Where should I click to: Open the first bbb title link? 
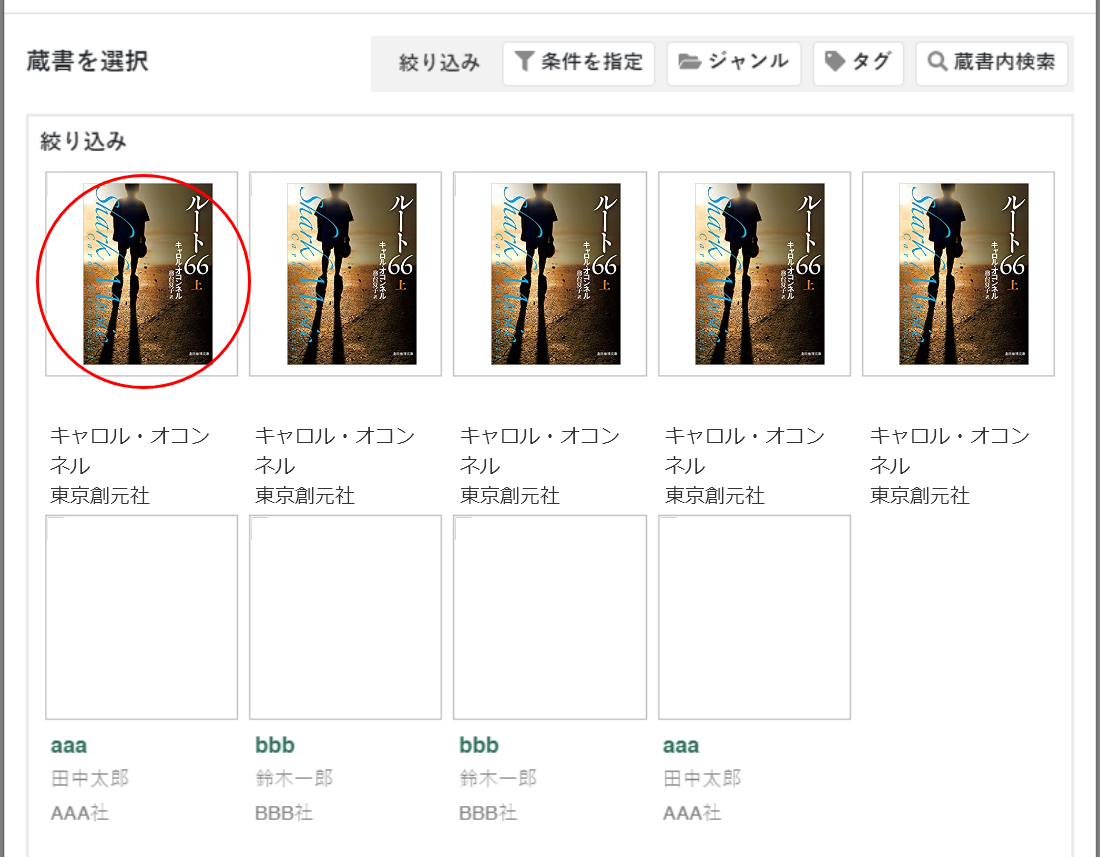click(x=275, y=746)
